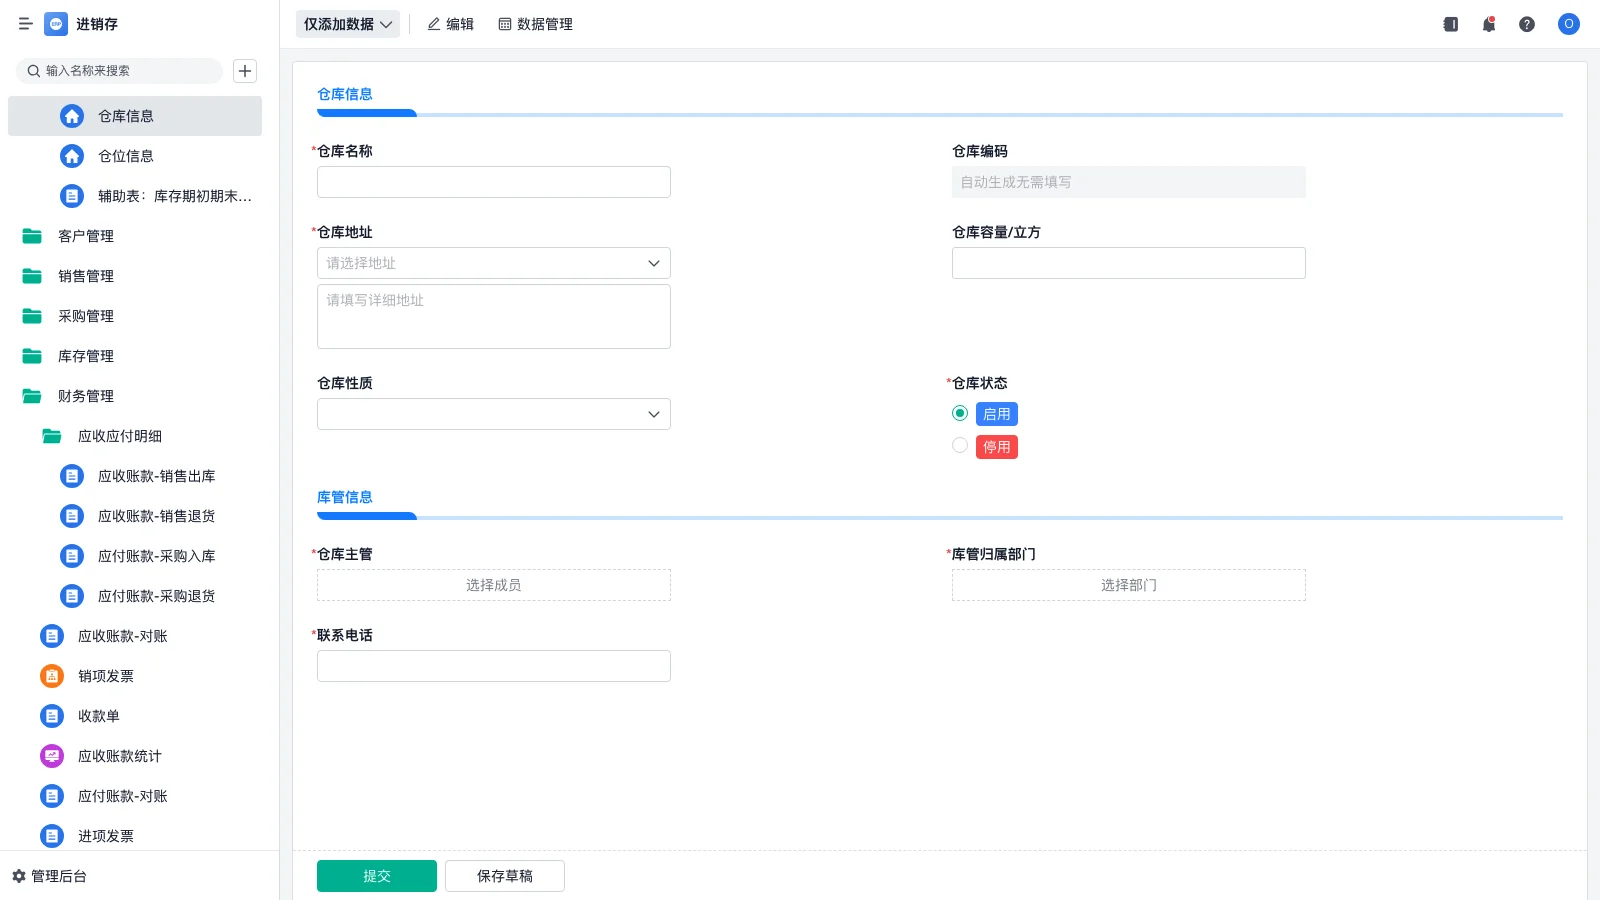Click the 库管信息 section heading

pos(345,497)
